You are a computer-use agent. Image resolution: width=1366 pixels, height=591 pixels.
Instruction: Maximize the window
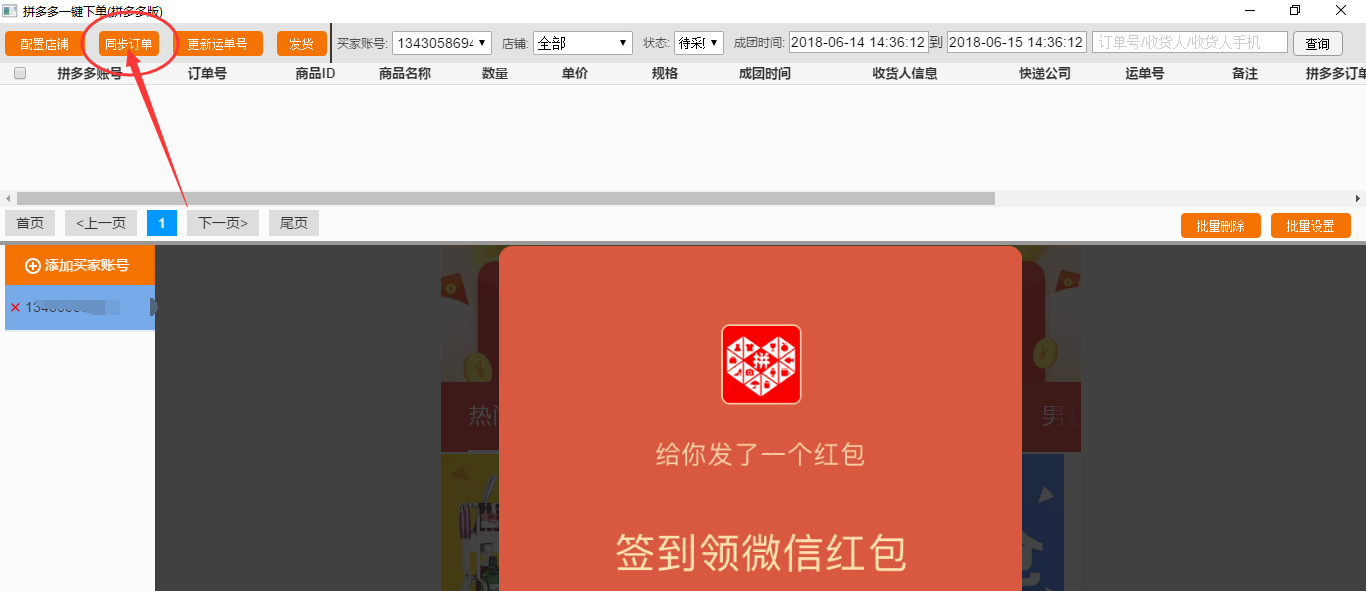(1295, 10)
